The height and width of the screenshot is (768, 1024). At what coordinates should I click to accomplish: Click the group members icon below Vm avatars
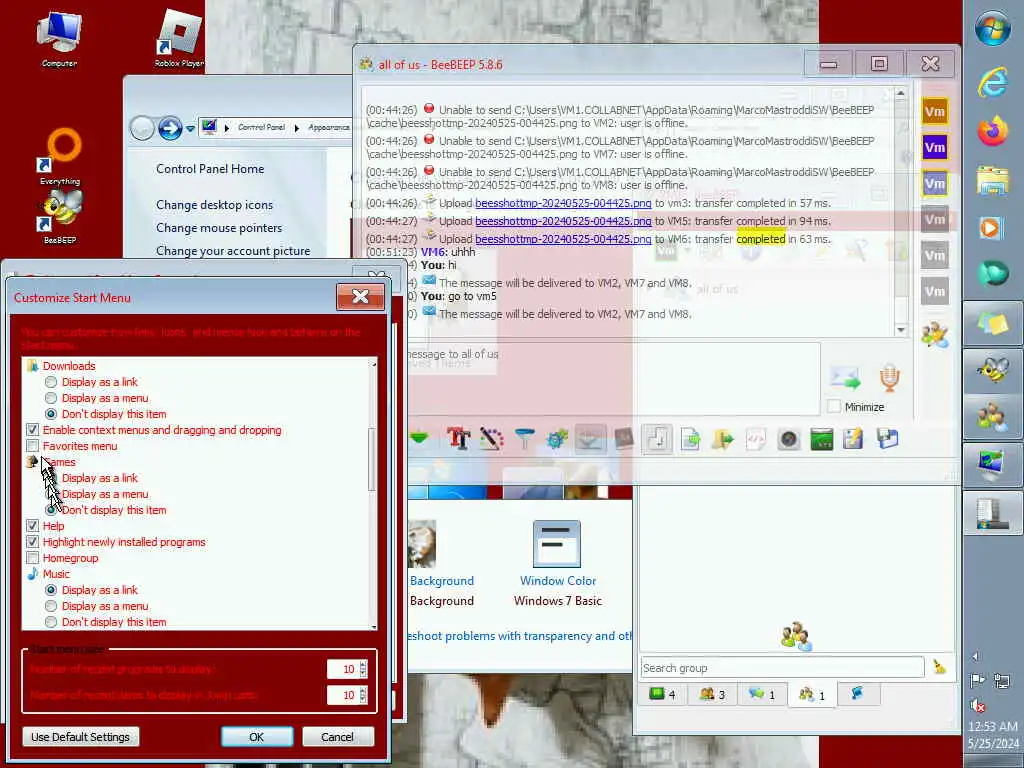click(935, 334)
